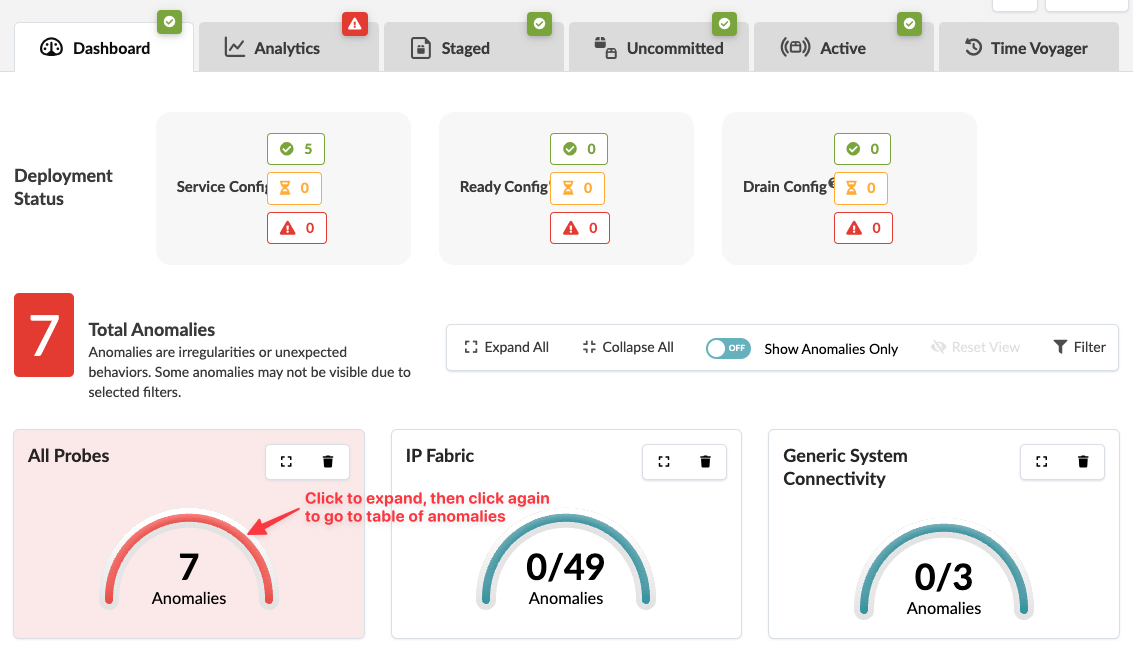Screen dimensions: 1133x652
Task: Click the hidden-eye Reset View control
Action: [x=975, y=347]
